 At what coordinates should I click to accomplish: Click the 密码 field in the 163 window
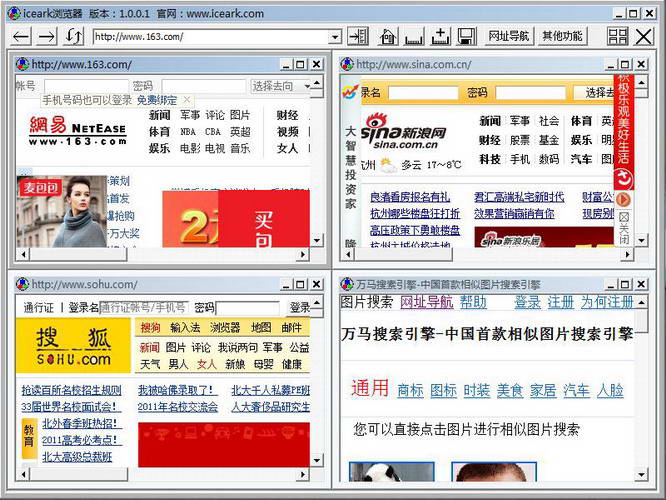(x=204, y=86)
